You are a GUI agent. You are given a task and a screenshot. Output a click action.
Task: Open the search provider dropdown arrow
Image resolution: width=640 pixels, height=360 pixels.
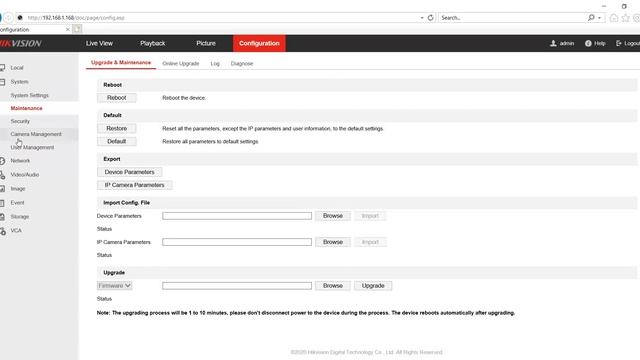coord(599,18)
